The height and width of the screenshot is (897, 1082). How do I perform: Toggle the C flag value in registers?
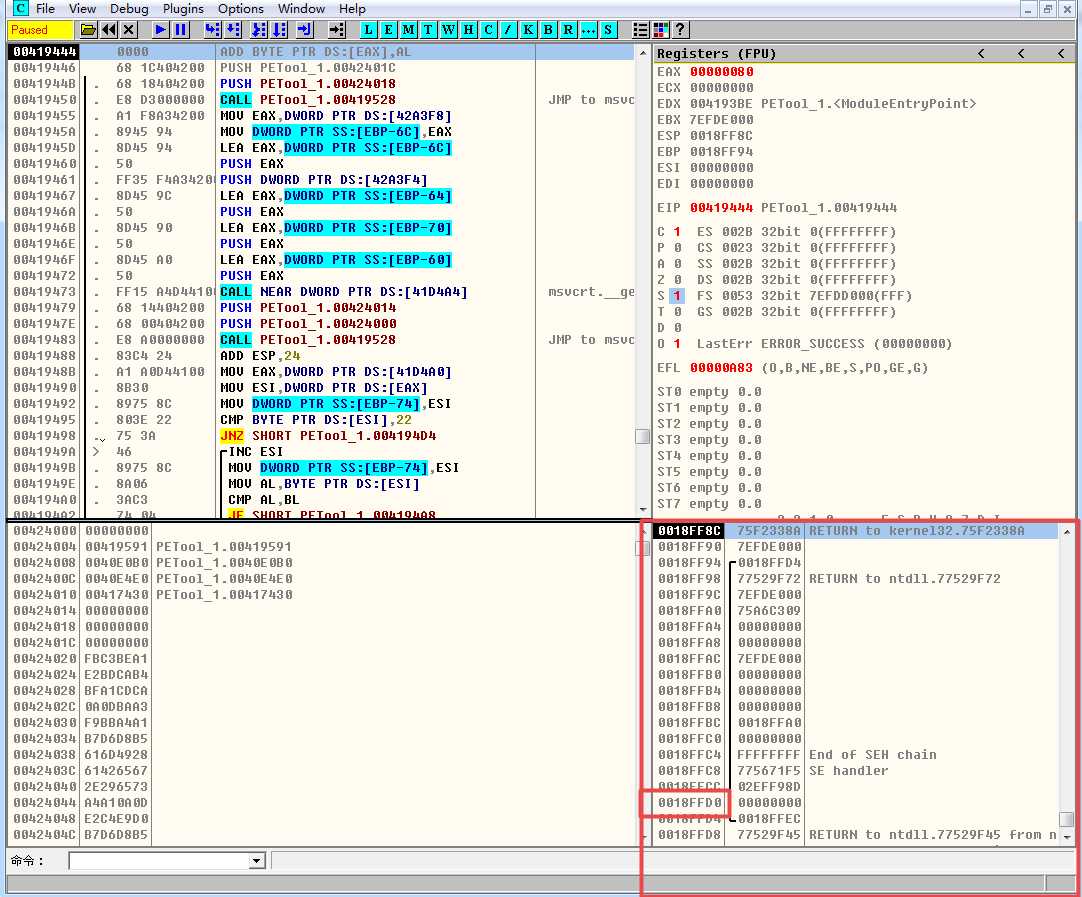pos(675,232)
